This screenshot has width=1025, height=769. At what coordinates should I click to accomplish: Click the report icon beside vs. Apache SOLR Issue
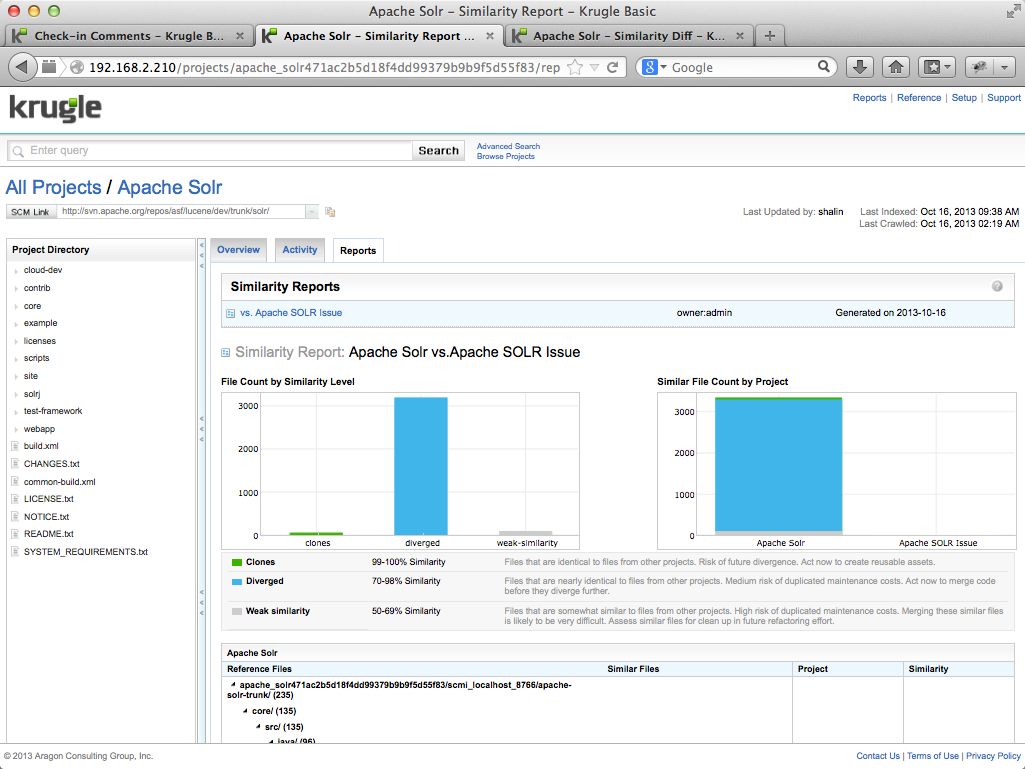(231, 313)
